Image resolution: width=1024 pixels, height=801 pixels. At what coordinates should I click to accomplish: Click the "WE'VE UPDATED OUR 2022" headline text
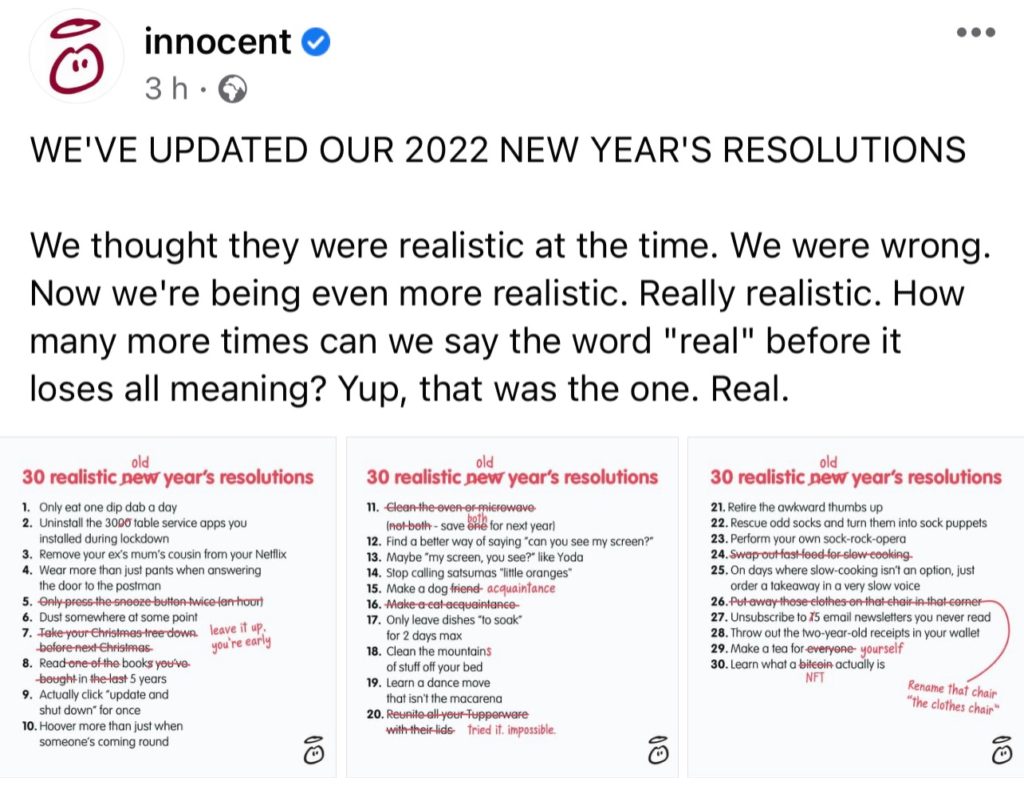(x=498, y=150)
